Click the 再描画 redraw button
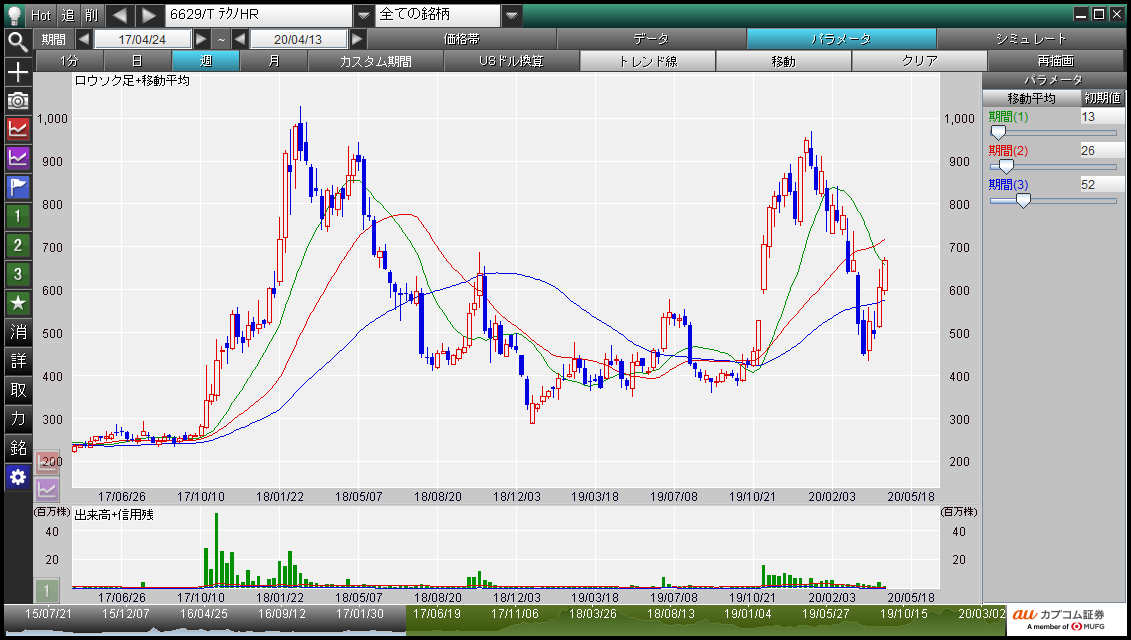This screenshot has width=1131, height=640. (1054, 61)
